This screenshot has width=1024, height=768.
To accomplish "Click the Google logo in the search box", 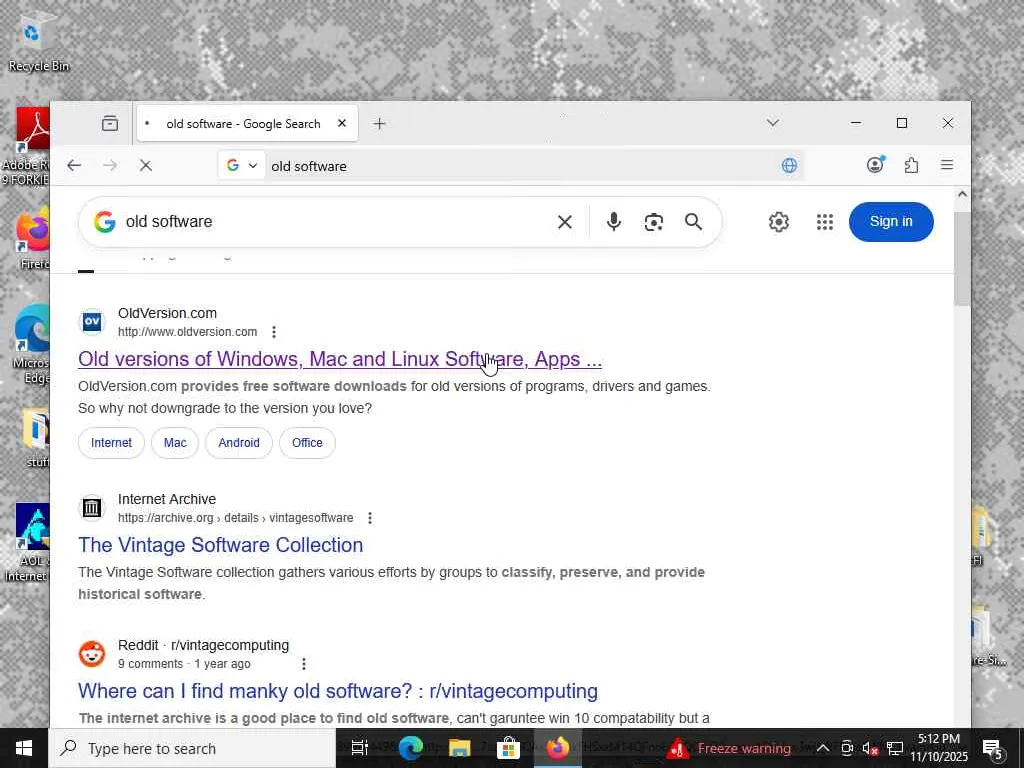I will coord(104,222).
